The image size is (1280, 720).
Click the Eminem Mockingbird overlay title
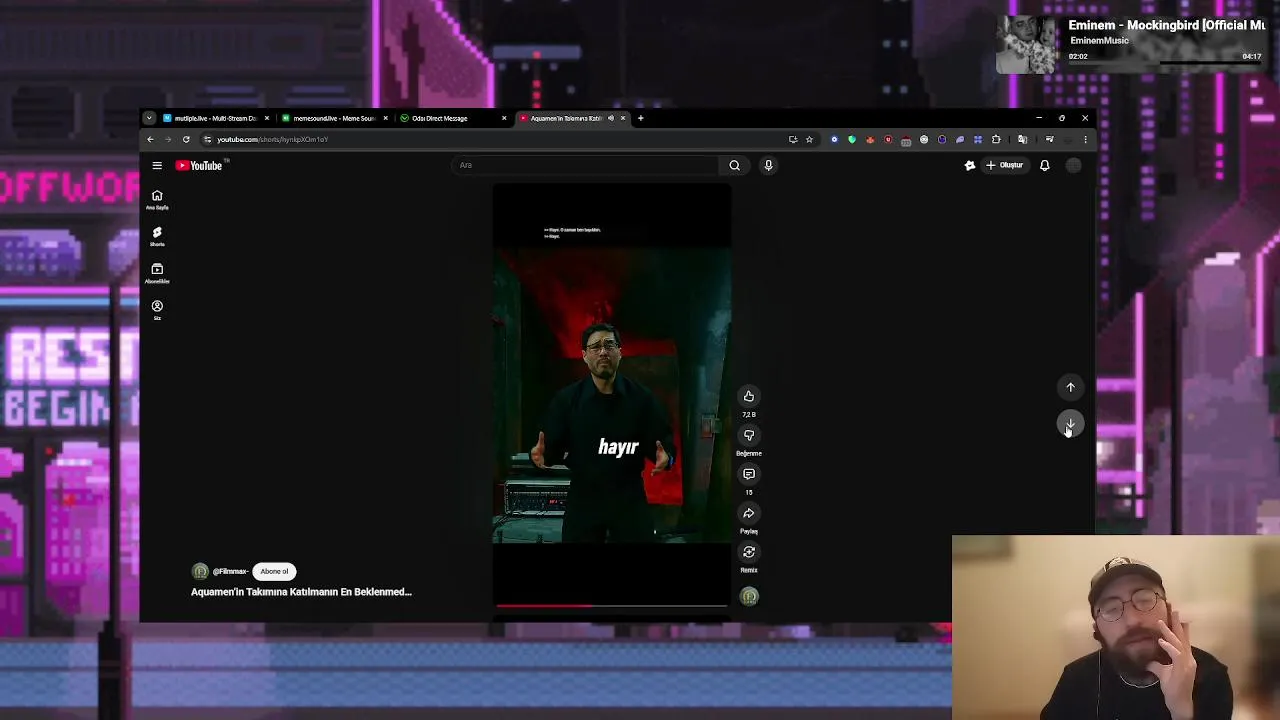1166,25
